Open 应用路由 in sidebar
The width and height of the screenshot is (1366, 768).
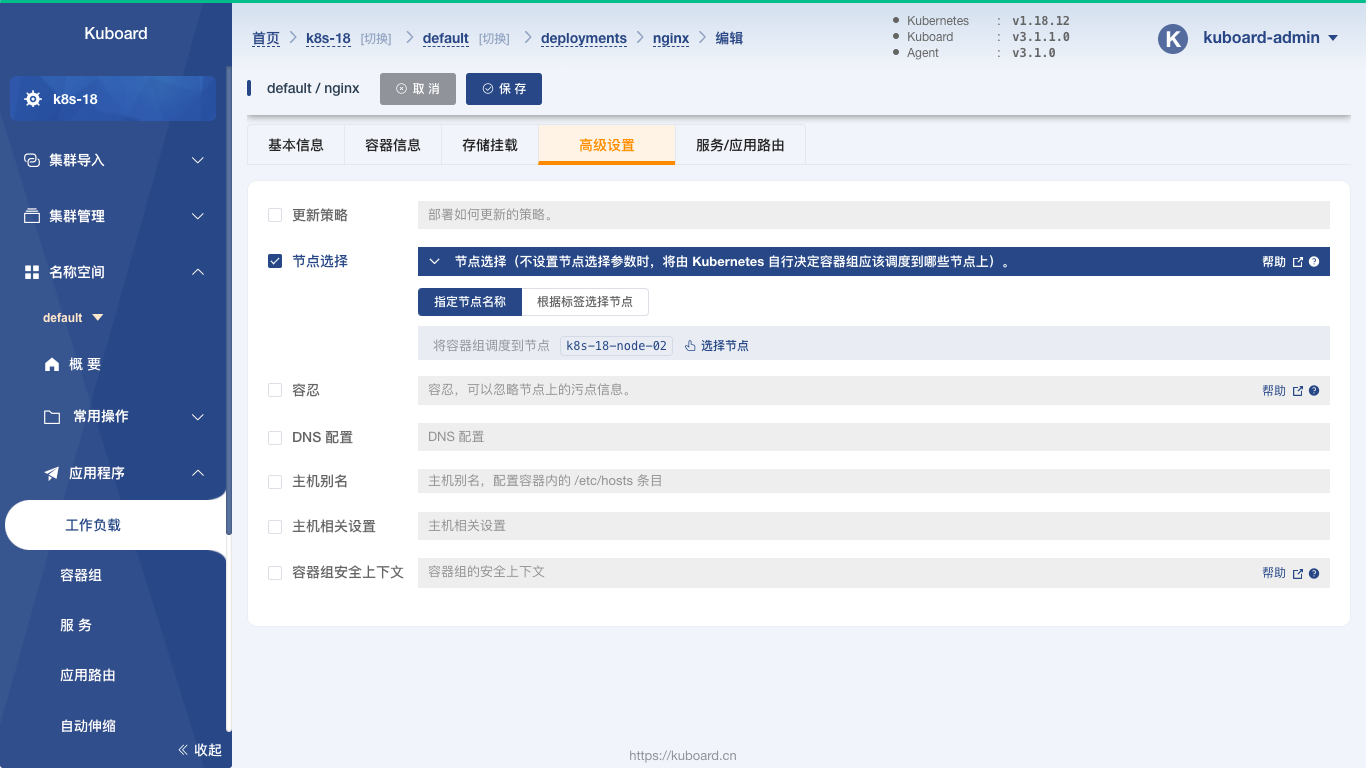click(x=88, y=676)
